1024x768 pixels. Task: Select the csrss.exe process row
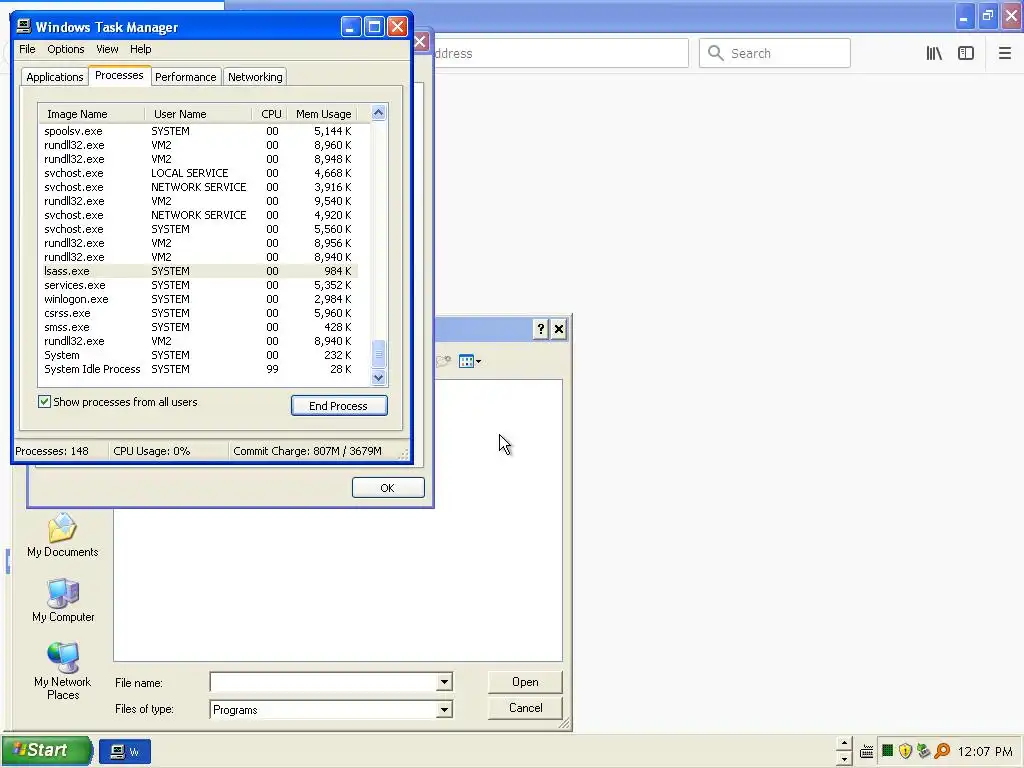(199, 313)
